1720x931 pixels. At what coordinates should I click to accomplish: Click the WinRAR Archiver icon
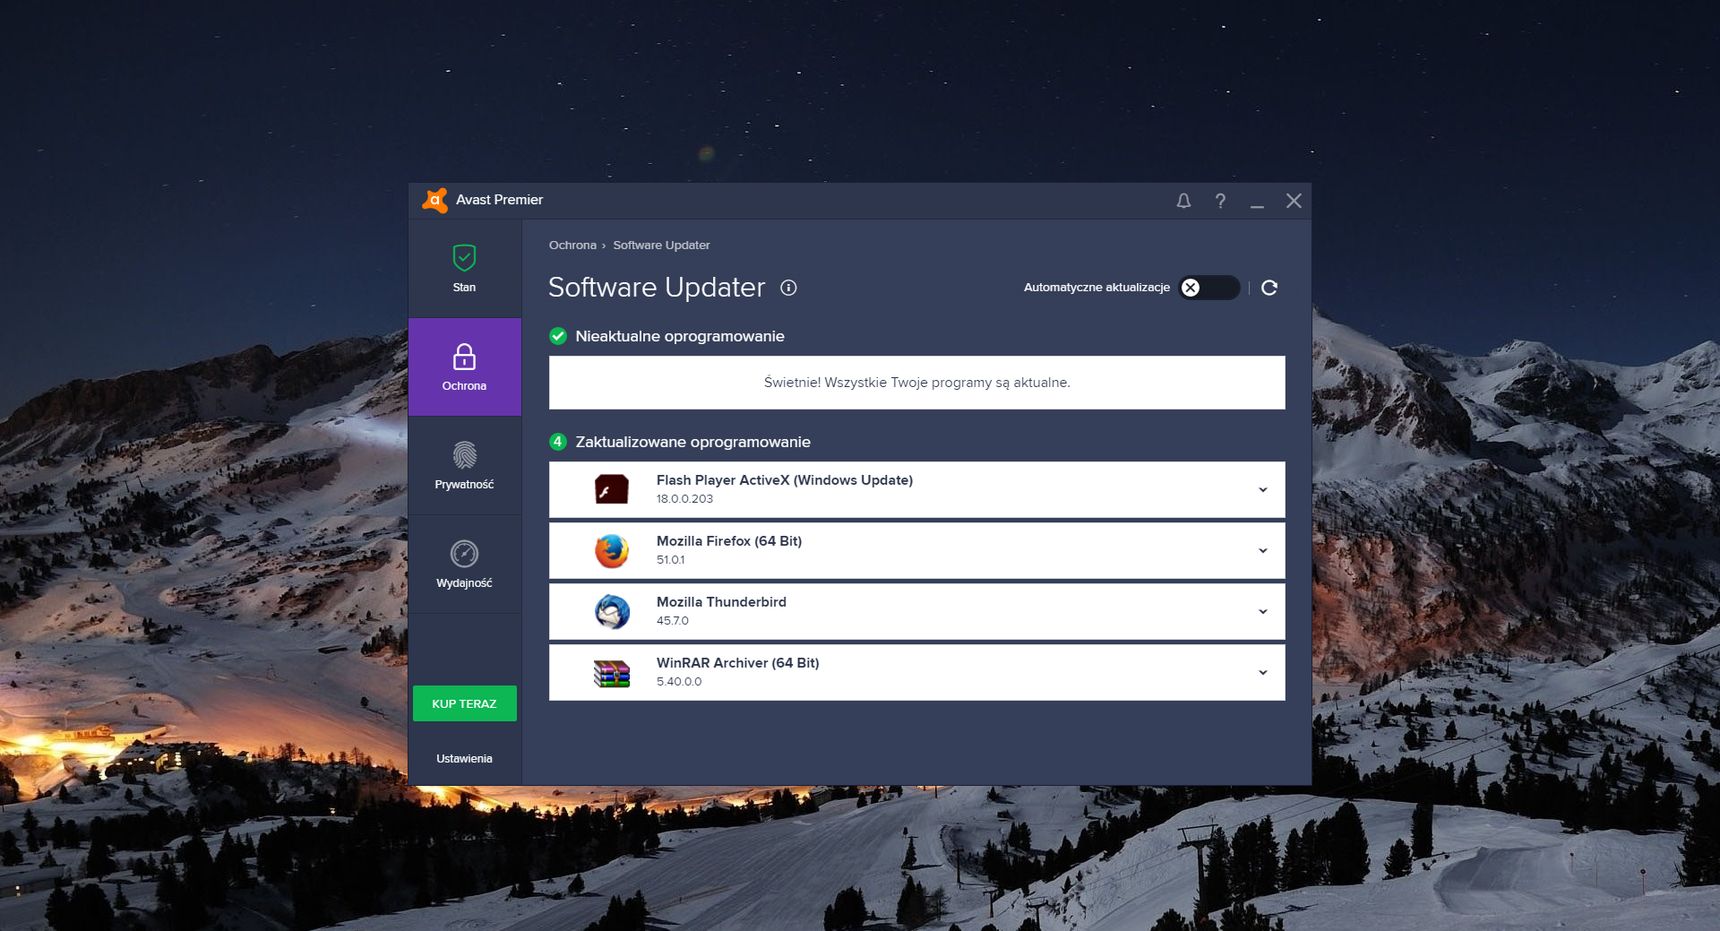[x=611, y=673]
